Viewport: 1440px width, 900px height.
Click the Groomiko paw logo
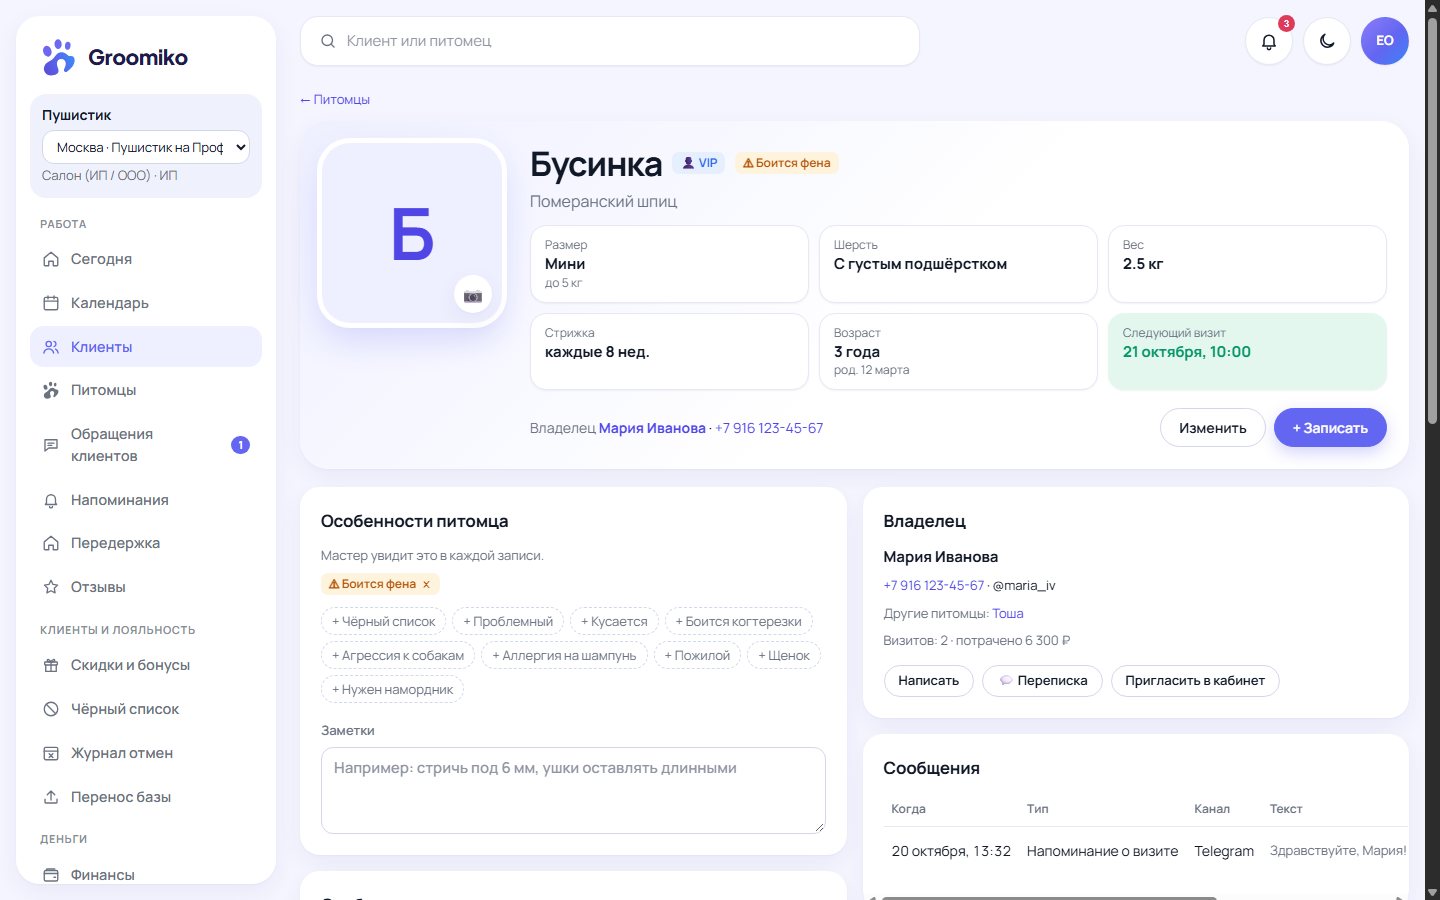[x=58, y=57]
